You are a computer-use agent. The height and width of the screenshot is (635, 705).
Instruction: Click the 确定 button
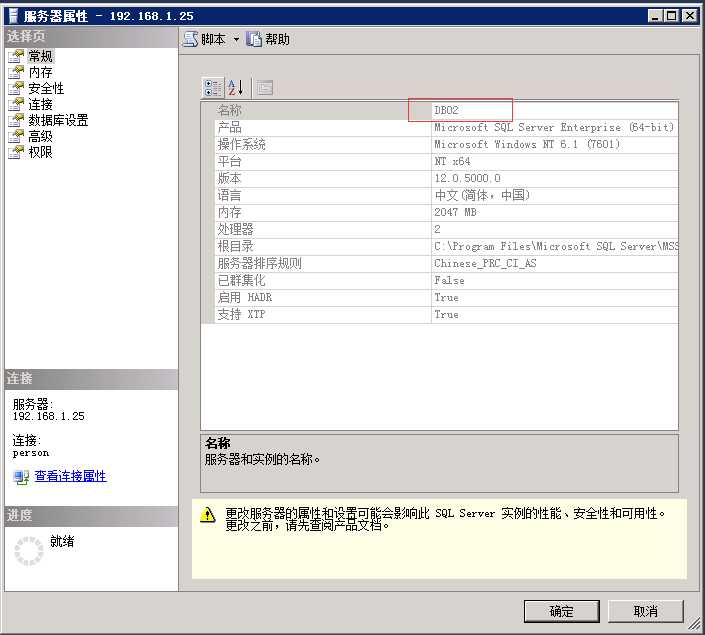coord(562,611)
